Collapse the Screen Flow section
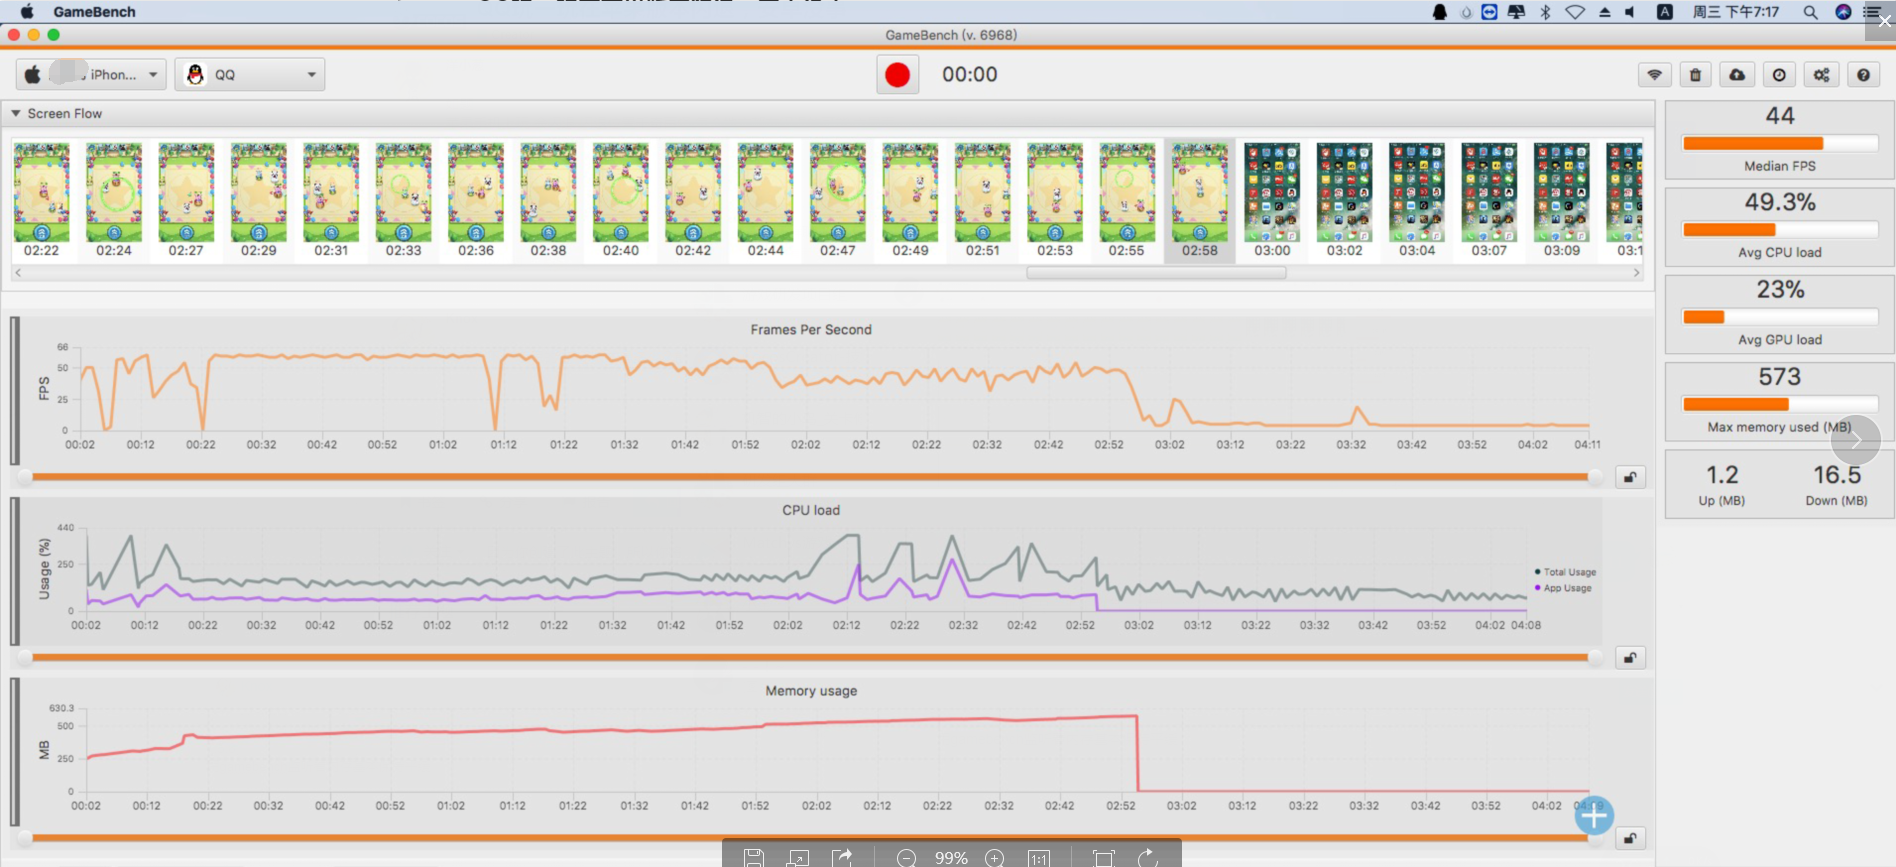Viewport: 1896px width, 867px height. [x=16, y=114]
